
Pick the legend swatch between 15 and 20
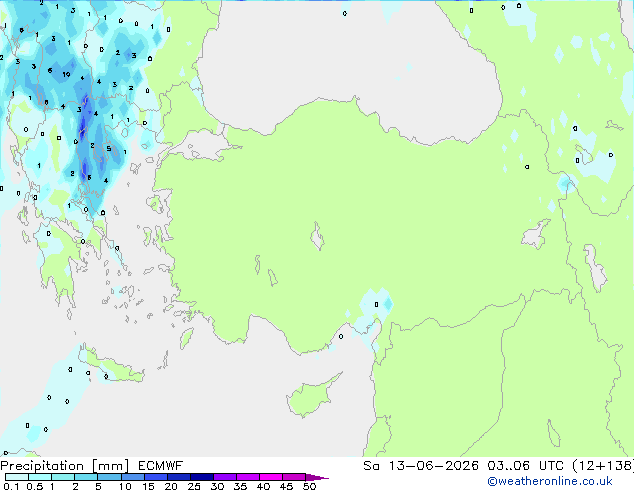coord(156,477)
